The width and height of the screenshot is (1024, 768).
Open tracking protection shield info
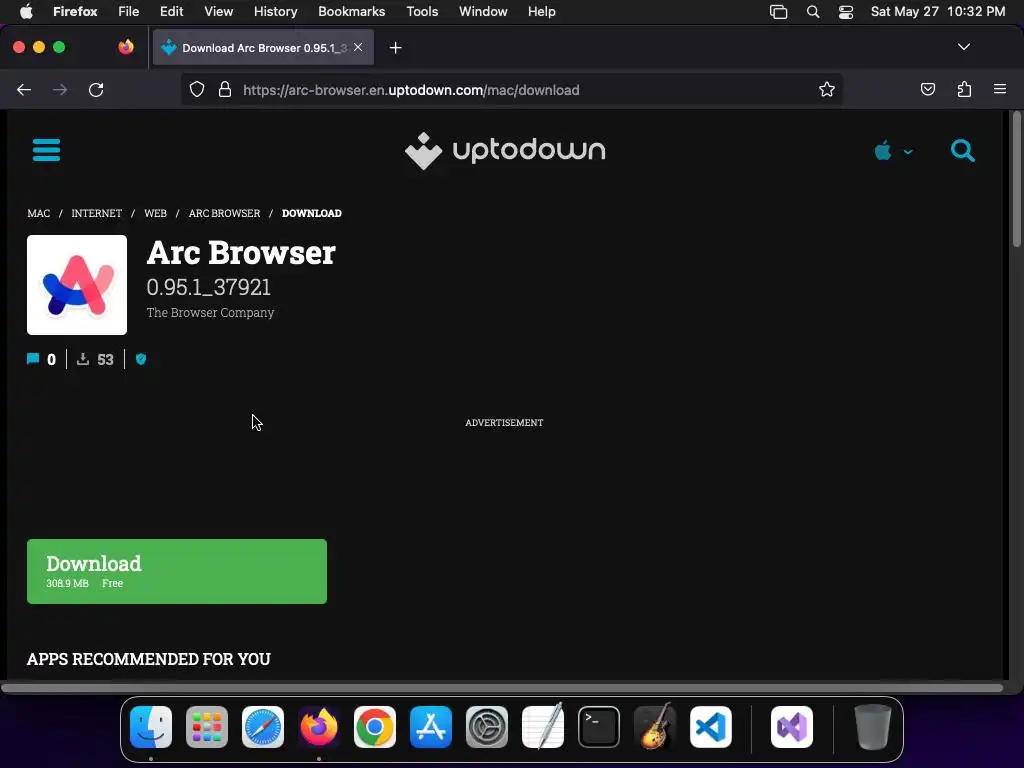(197, 89)
